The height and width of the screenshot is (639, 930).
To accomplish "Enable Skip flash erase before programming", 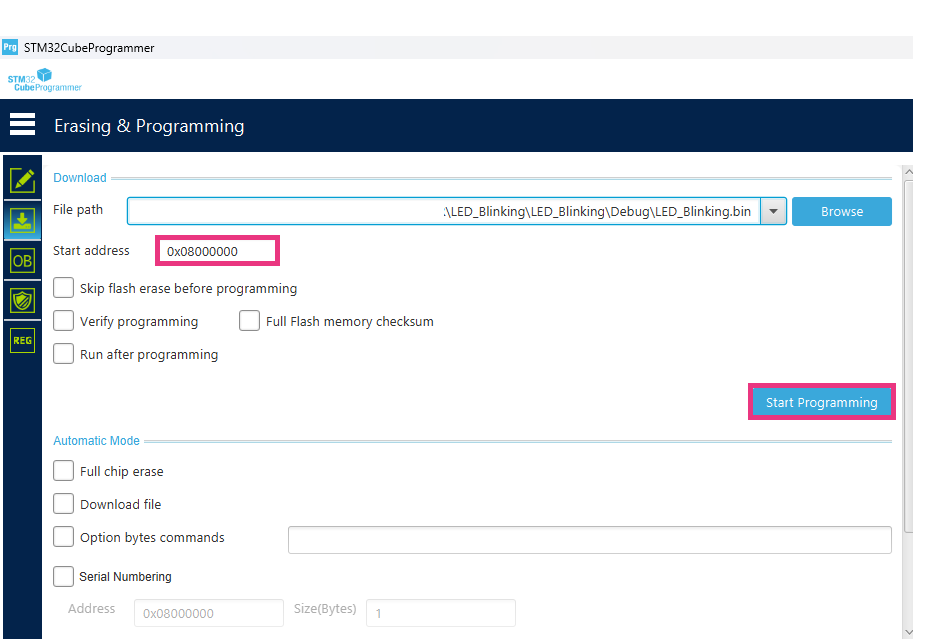I will point(63,287).
